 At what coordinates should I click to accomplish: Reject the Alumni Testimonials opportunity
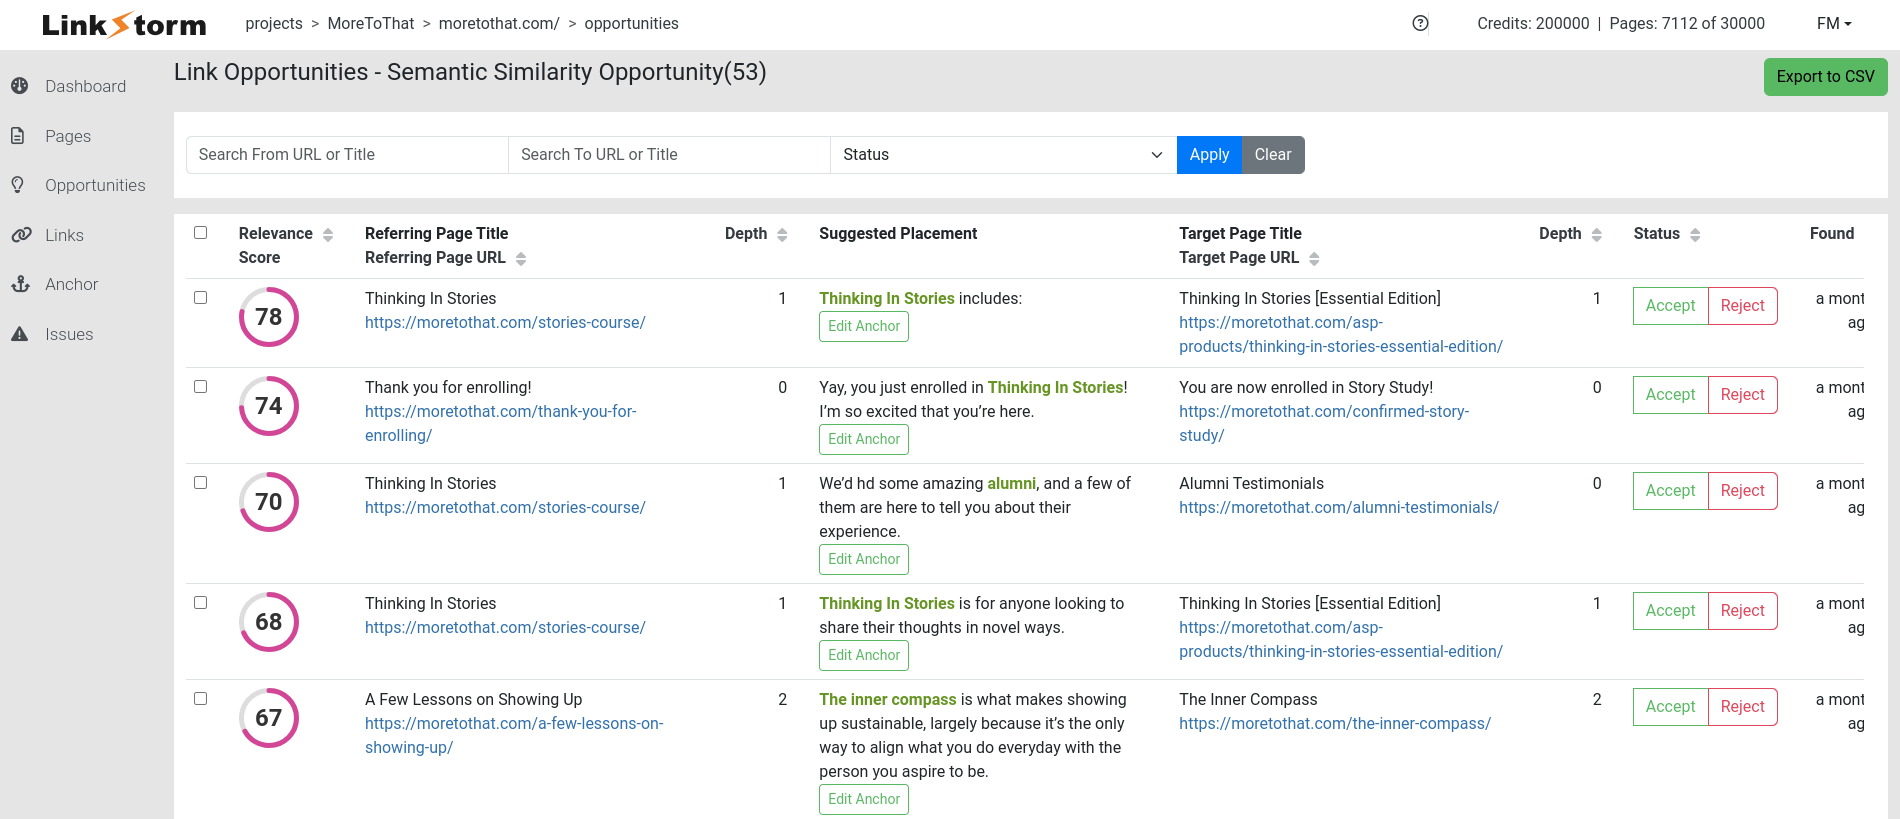point(1742,491)
